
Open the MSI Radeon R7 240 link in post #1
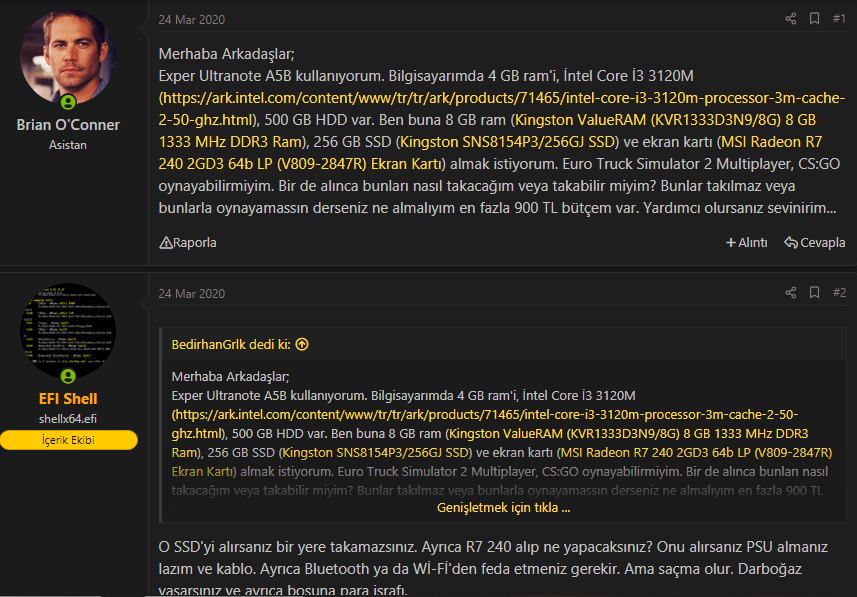[x=490, y=153]
